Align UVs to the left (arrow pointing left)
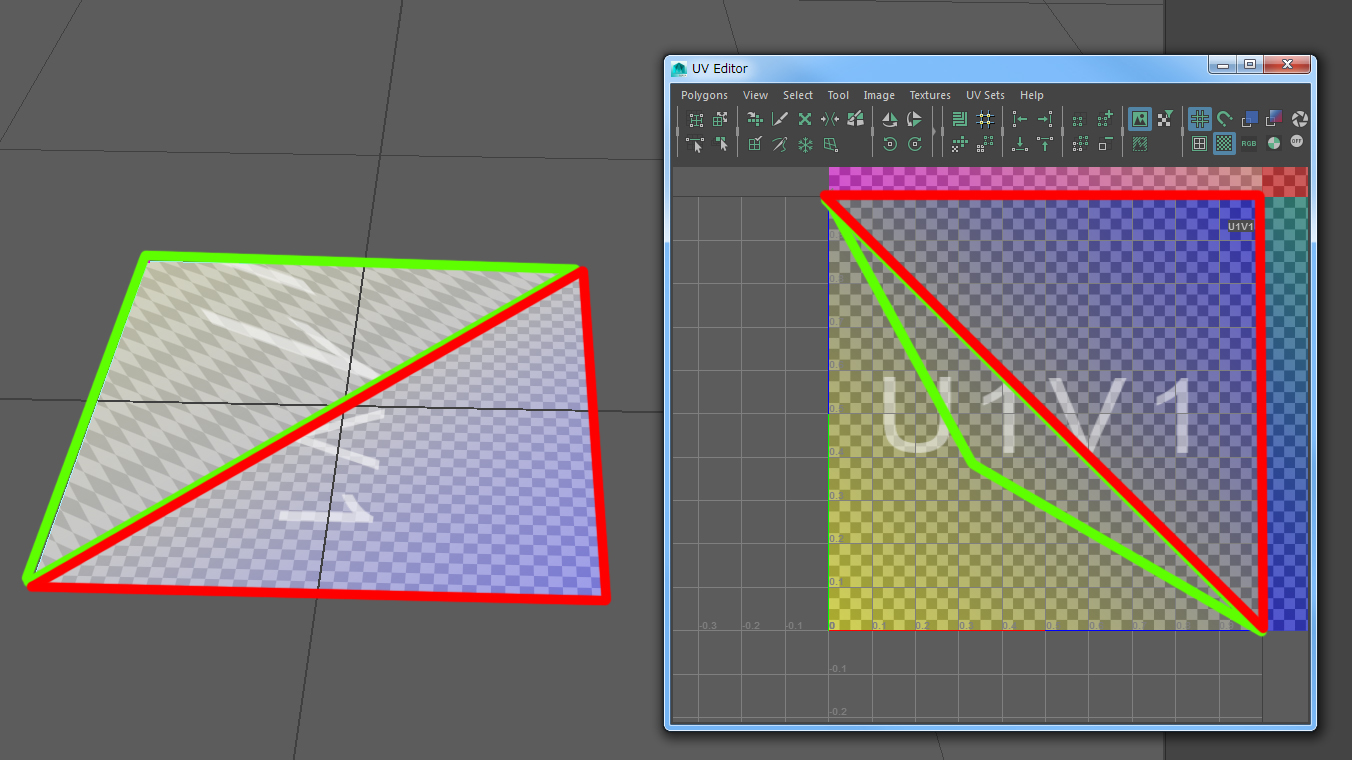The image size is (1352, 760). pyautogui.click(x=1020, y=119)
